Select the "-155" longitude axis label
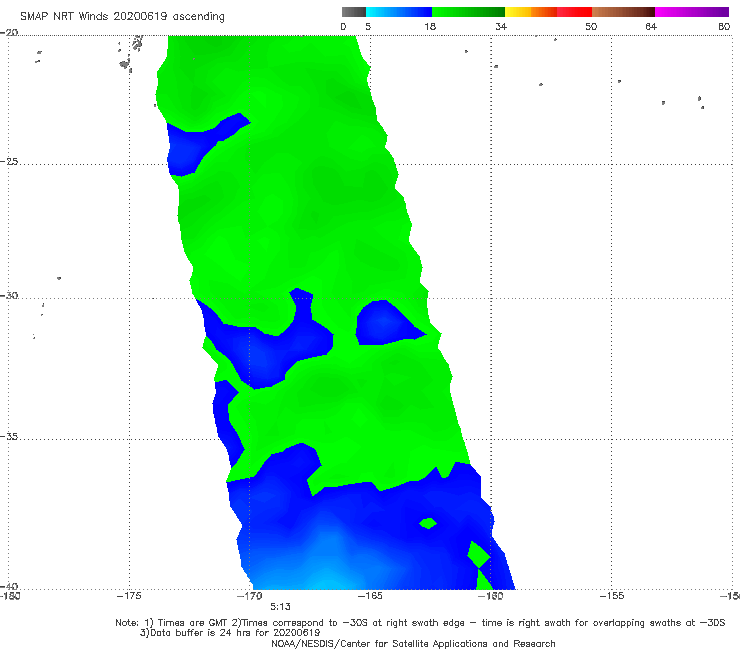 612,596
